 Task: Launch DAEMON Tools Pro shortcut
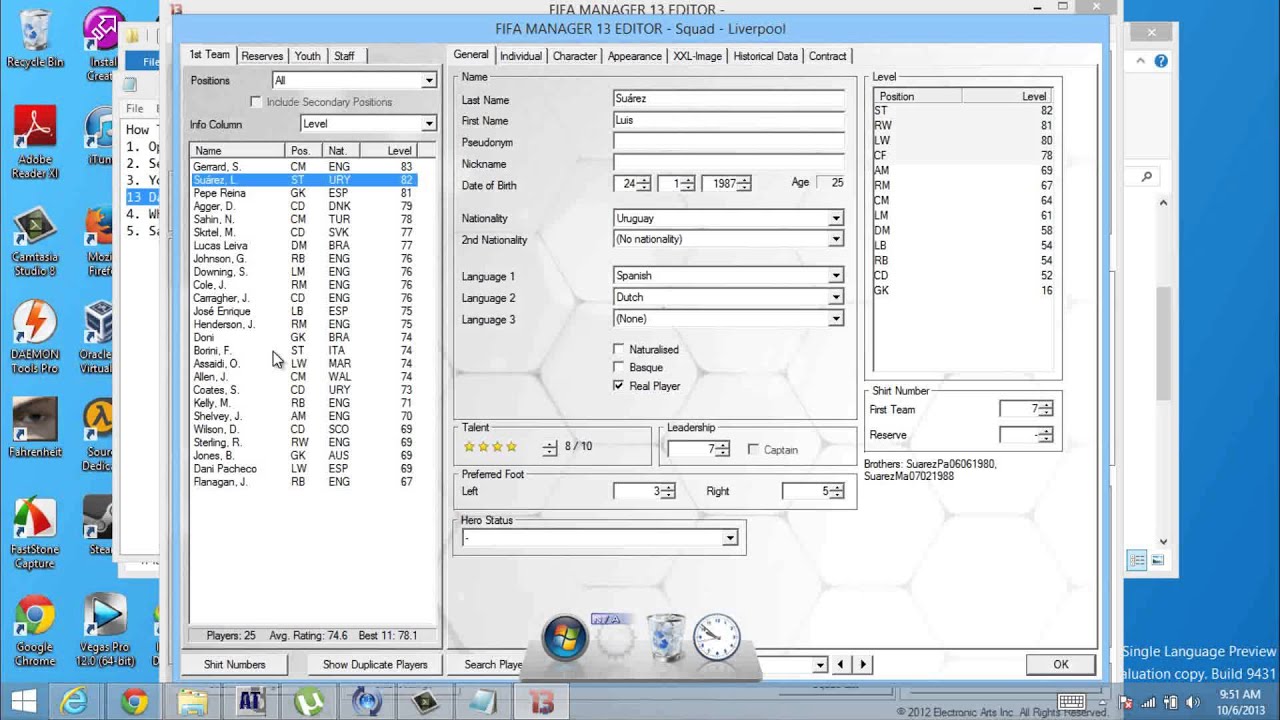click(36, 338)
